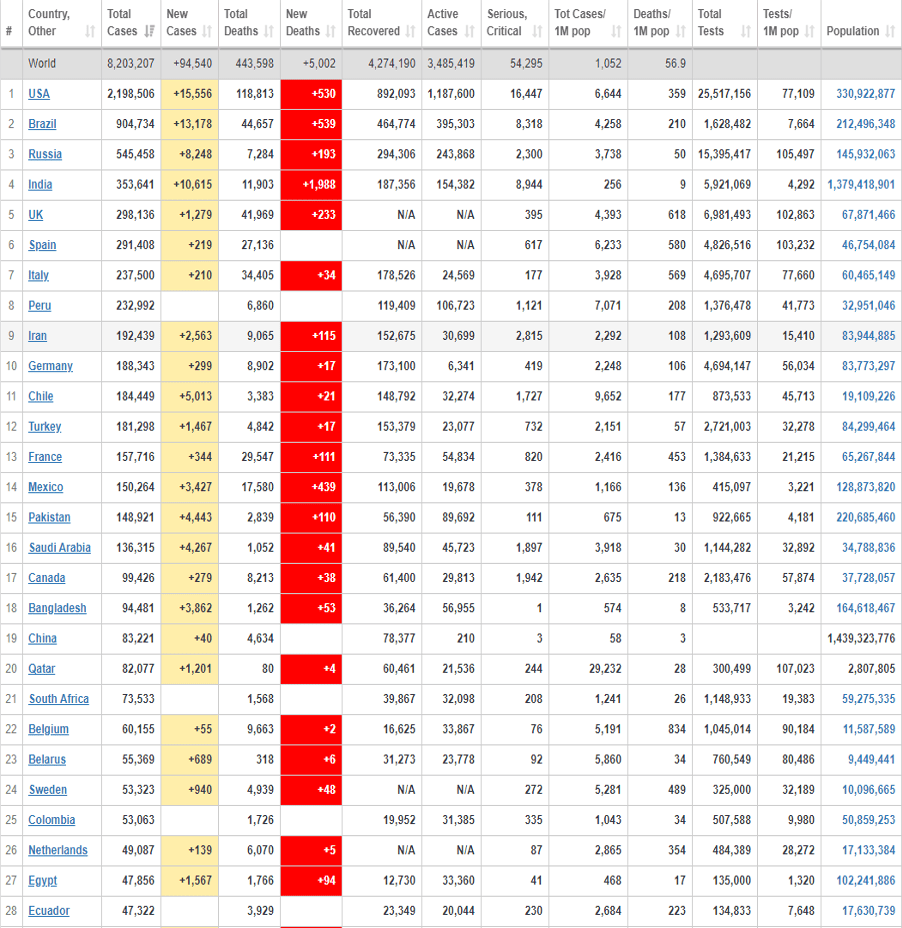Open the USA country link
The width and height of the screenshot is (902, 928).
[x=39, y=94]
